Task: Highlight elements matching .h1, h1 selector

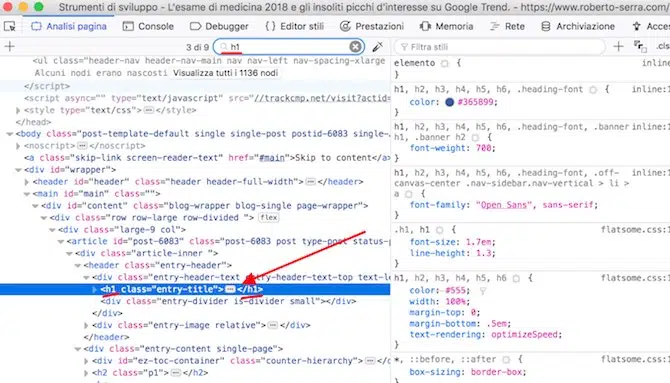Action: coord(439,230)
